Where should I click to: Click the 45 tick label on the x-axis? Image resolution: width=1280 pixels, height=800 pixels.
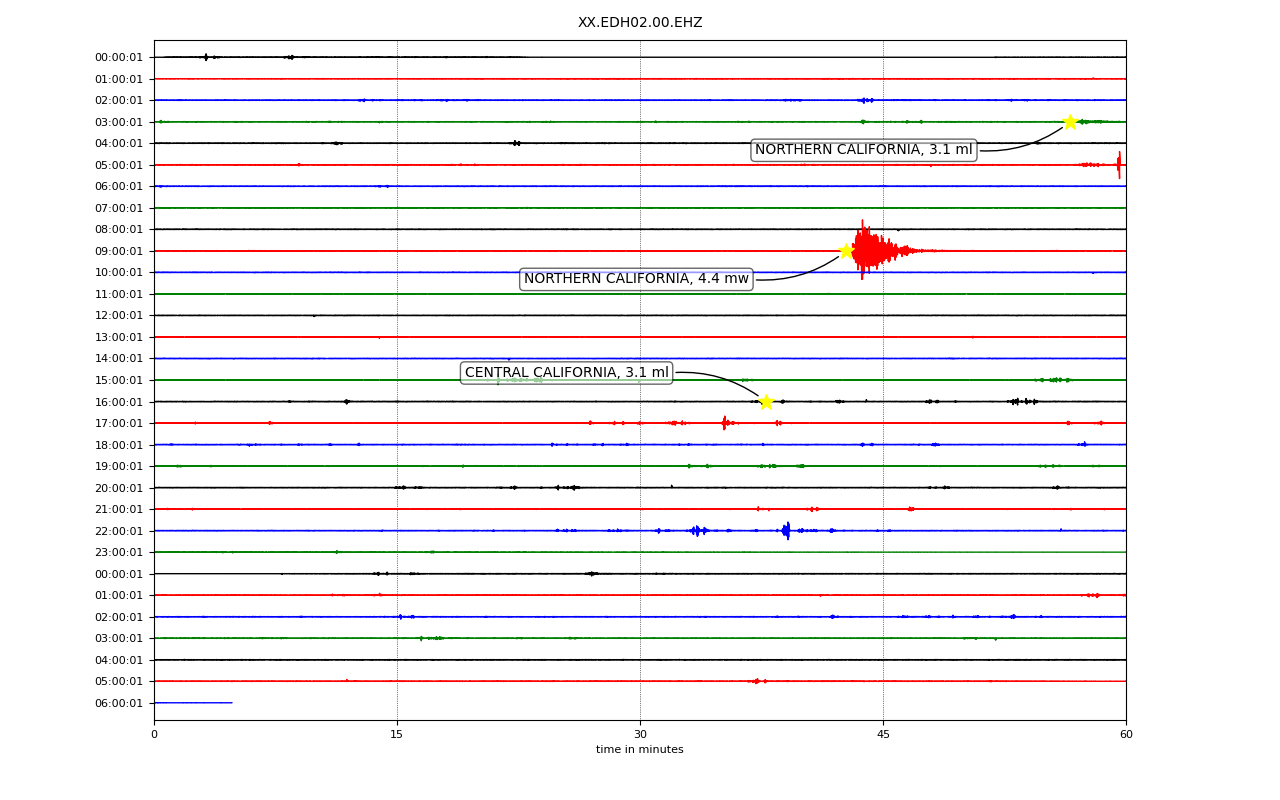click(883, 735)
